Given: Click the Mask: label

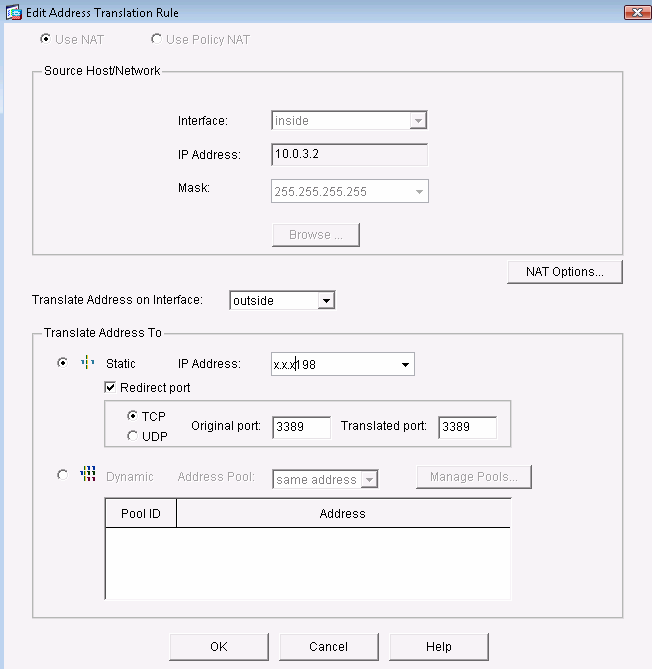Looking at the screenshot, I should [x=194, y=188].
